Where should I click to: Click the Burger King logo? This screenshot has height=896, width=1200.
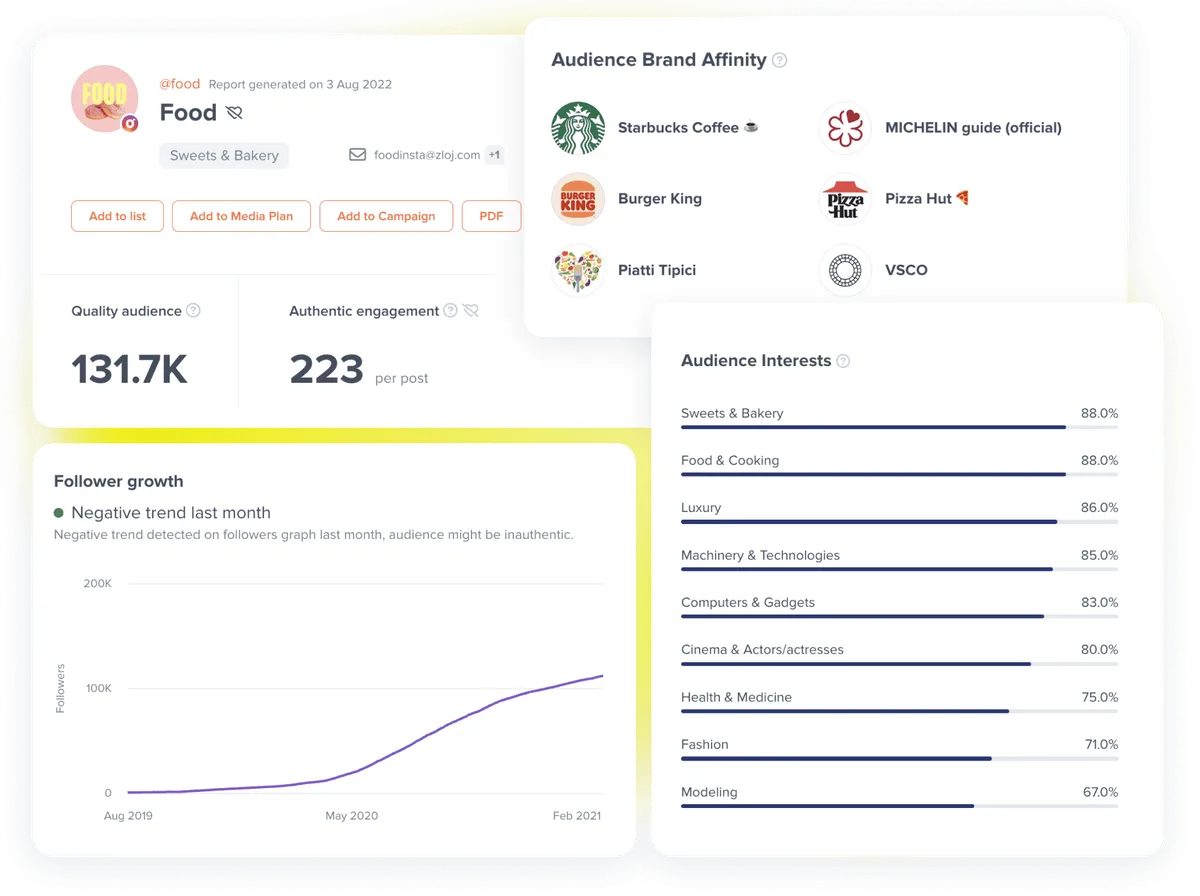578,199
